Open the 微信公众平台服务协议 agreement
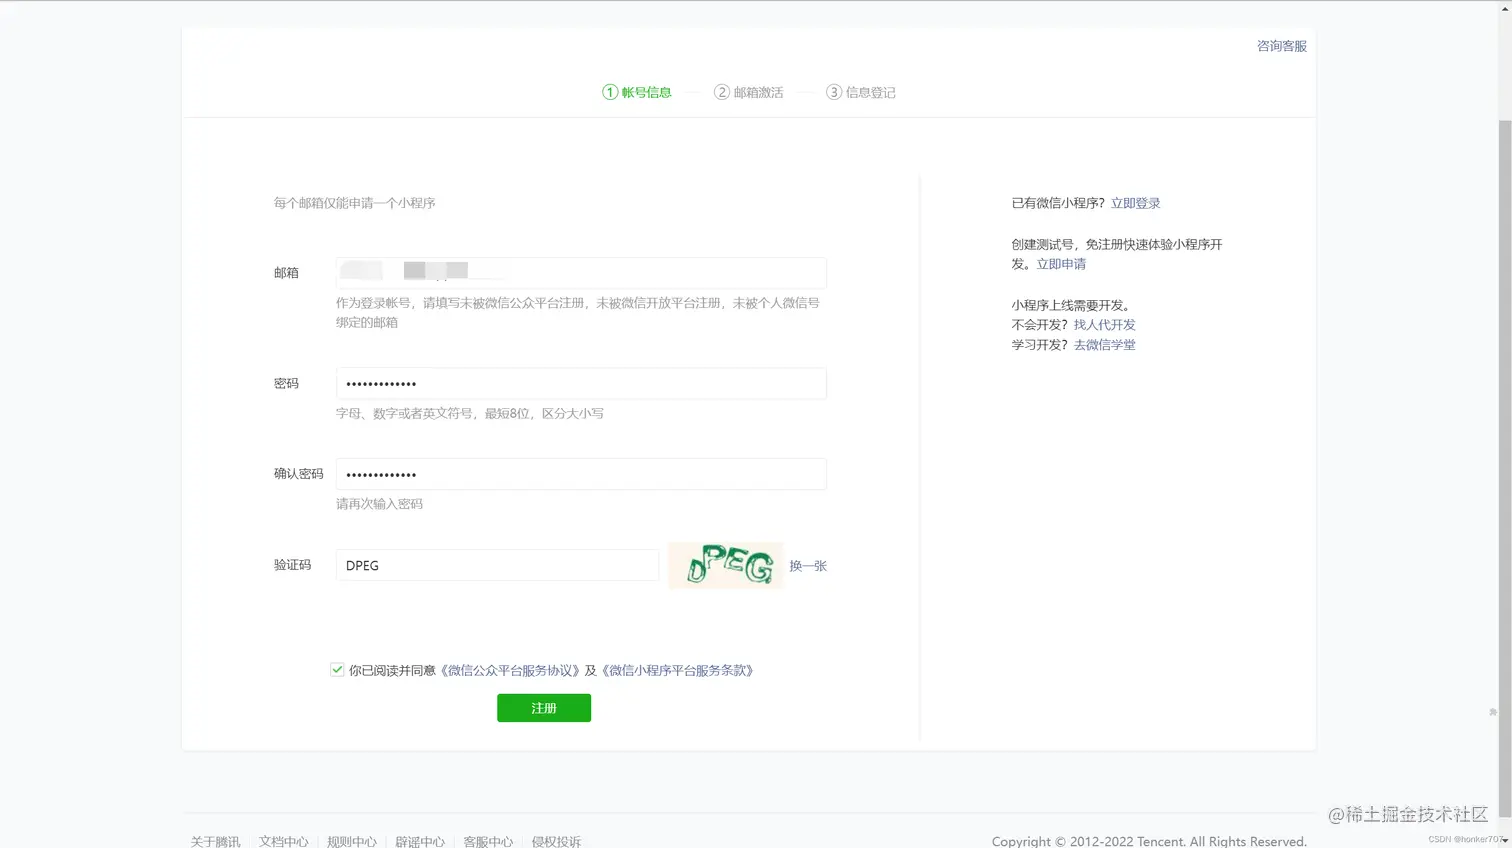1512x848 pixels. coord(512,670)
